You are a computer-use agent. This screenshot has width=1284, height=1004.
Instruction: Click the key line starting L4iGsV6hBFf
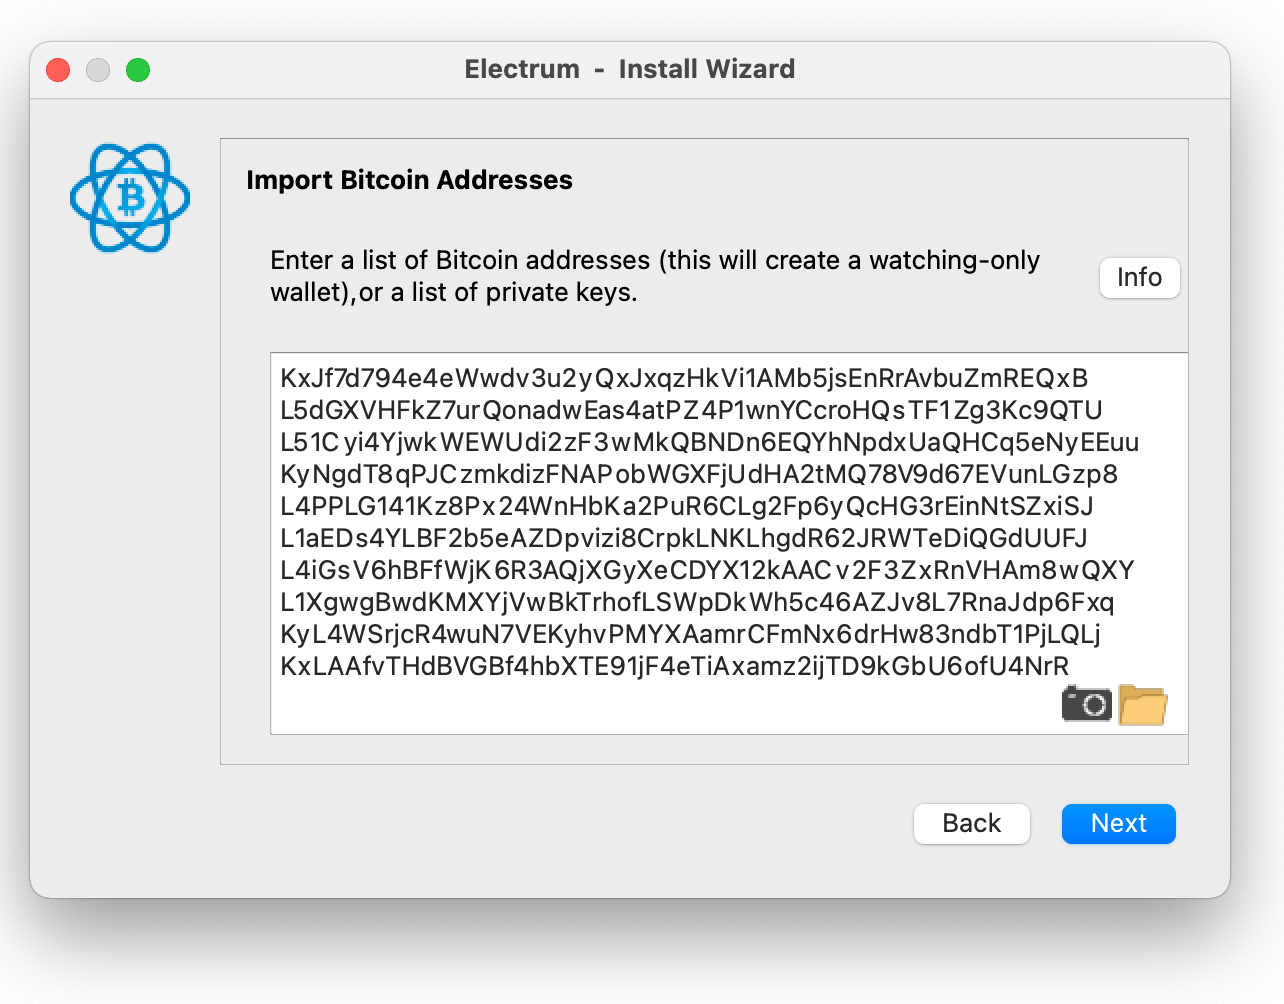click(x=707, y=570)
